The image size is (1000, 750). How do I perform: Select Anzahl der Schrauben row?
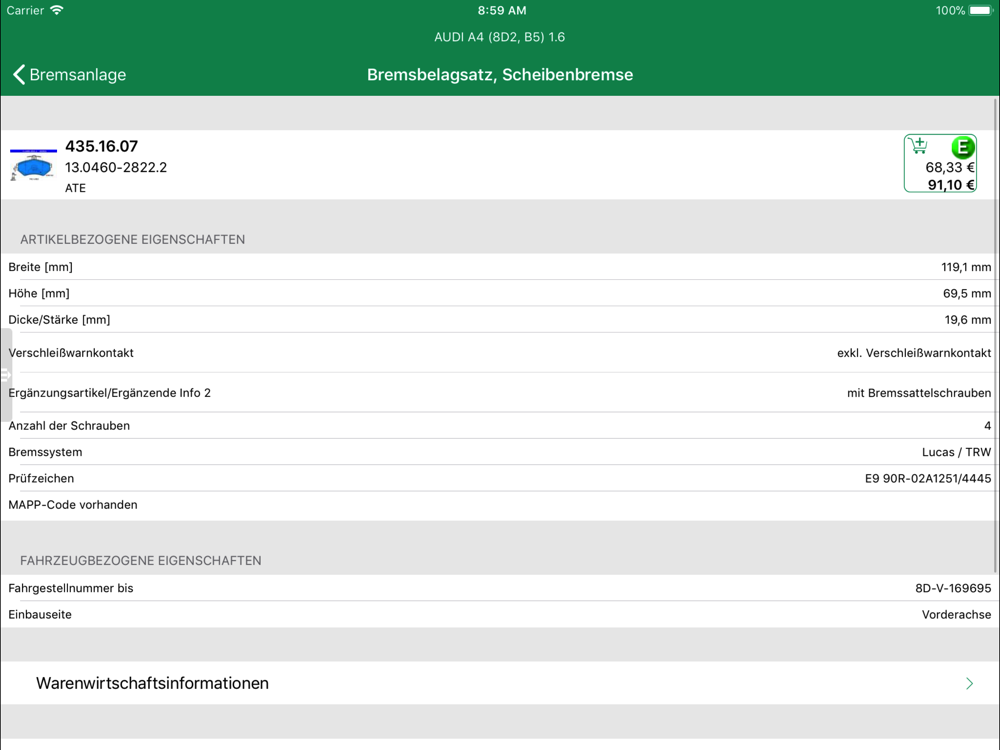point(500,425)
